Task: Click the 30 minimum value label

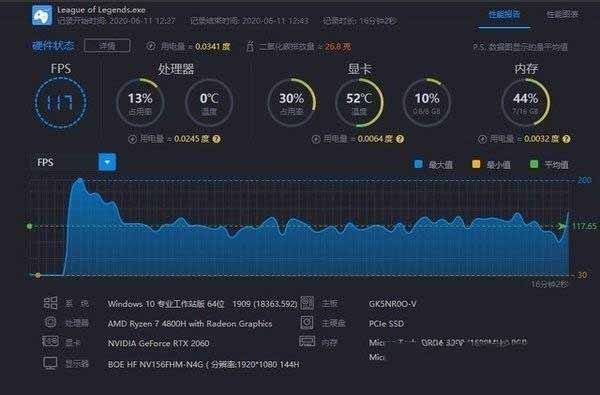Action: pos(582,275)
